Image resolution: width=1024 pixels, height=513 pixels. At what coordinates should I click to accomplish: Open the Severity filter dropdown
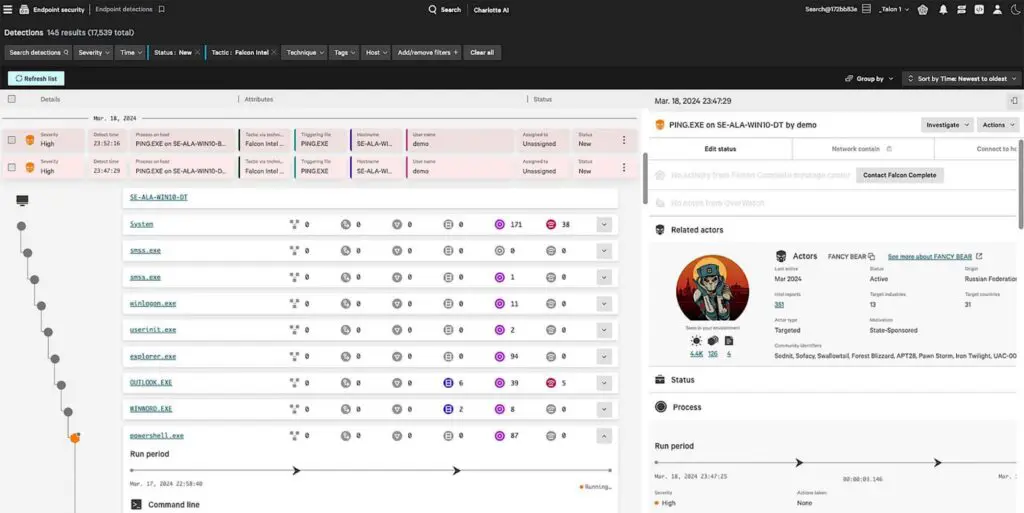click(94, 52)
